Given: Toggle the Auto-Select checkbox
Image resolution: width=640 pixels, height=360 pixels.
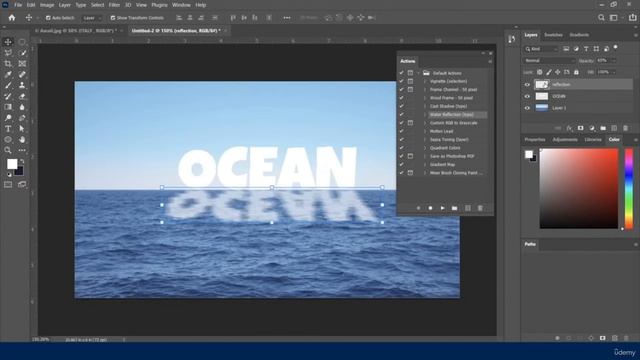Looking at the screenshot, I should (48, 18).
